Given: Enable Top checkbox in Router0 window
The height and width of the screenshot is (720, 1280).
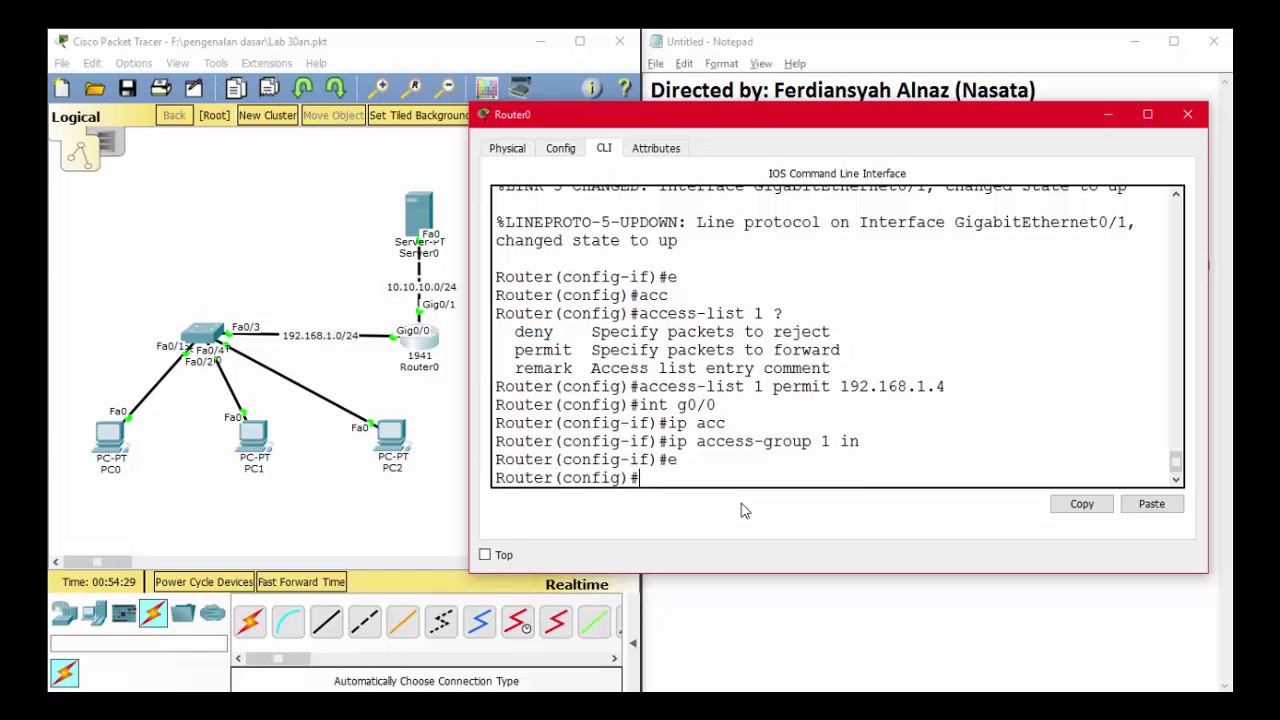Looking at the screenshot, I should (x=485, y=555).
